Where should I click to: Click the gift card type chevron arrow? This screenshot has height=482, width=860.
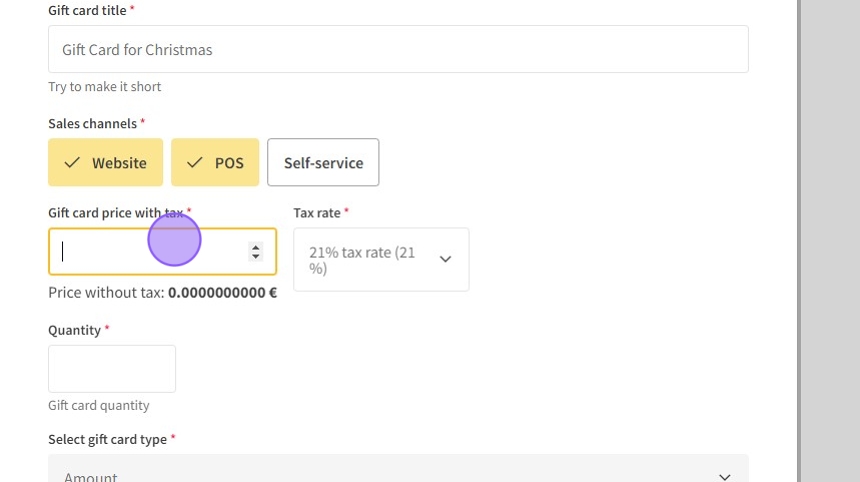725,477
